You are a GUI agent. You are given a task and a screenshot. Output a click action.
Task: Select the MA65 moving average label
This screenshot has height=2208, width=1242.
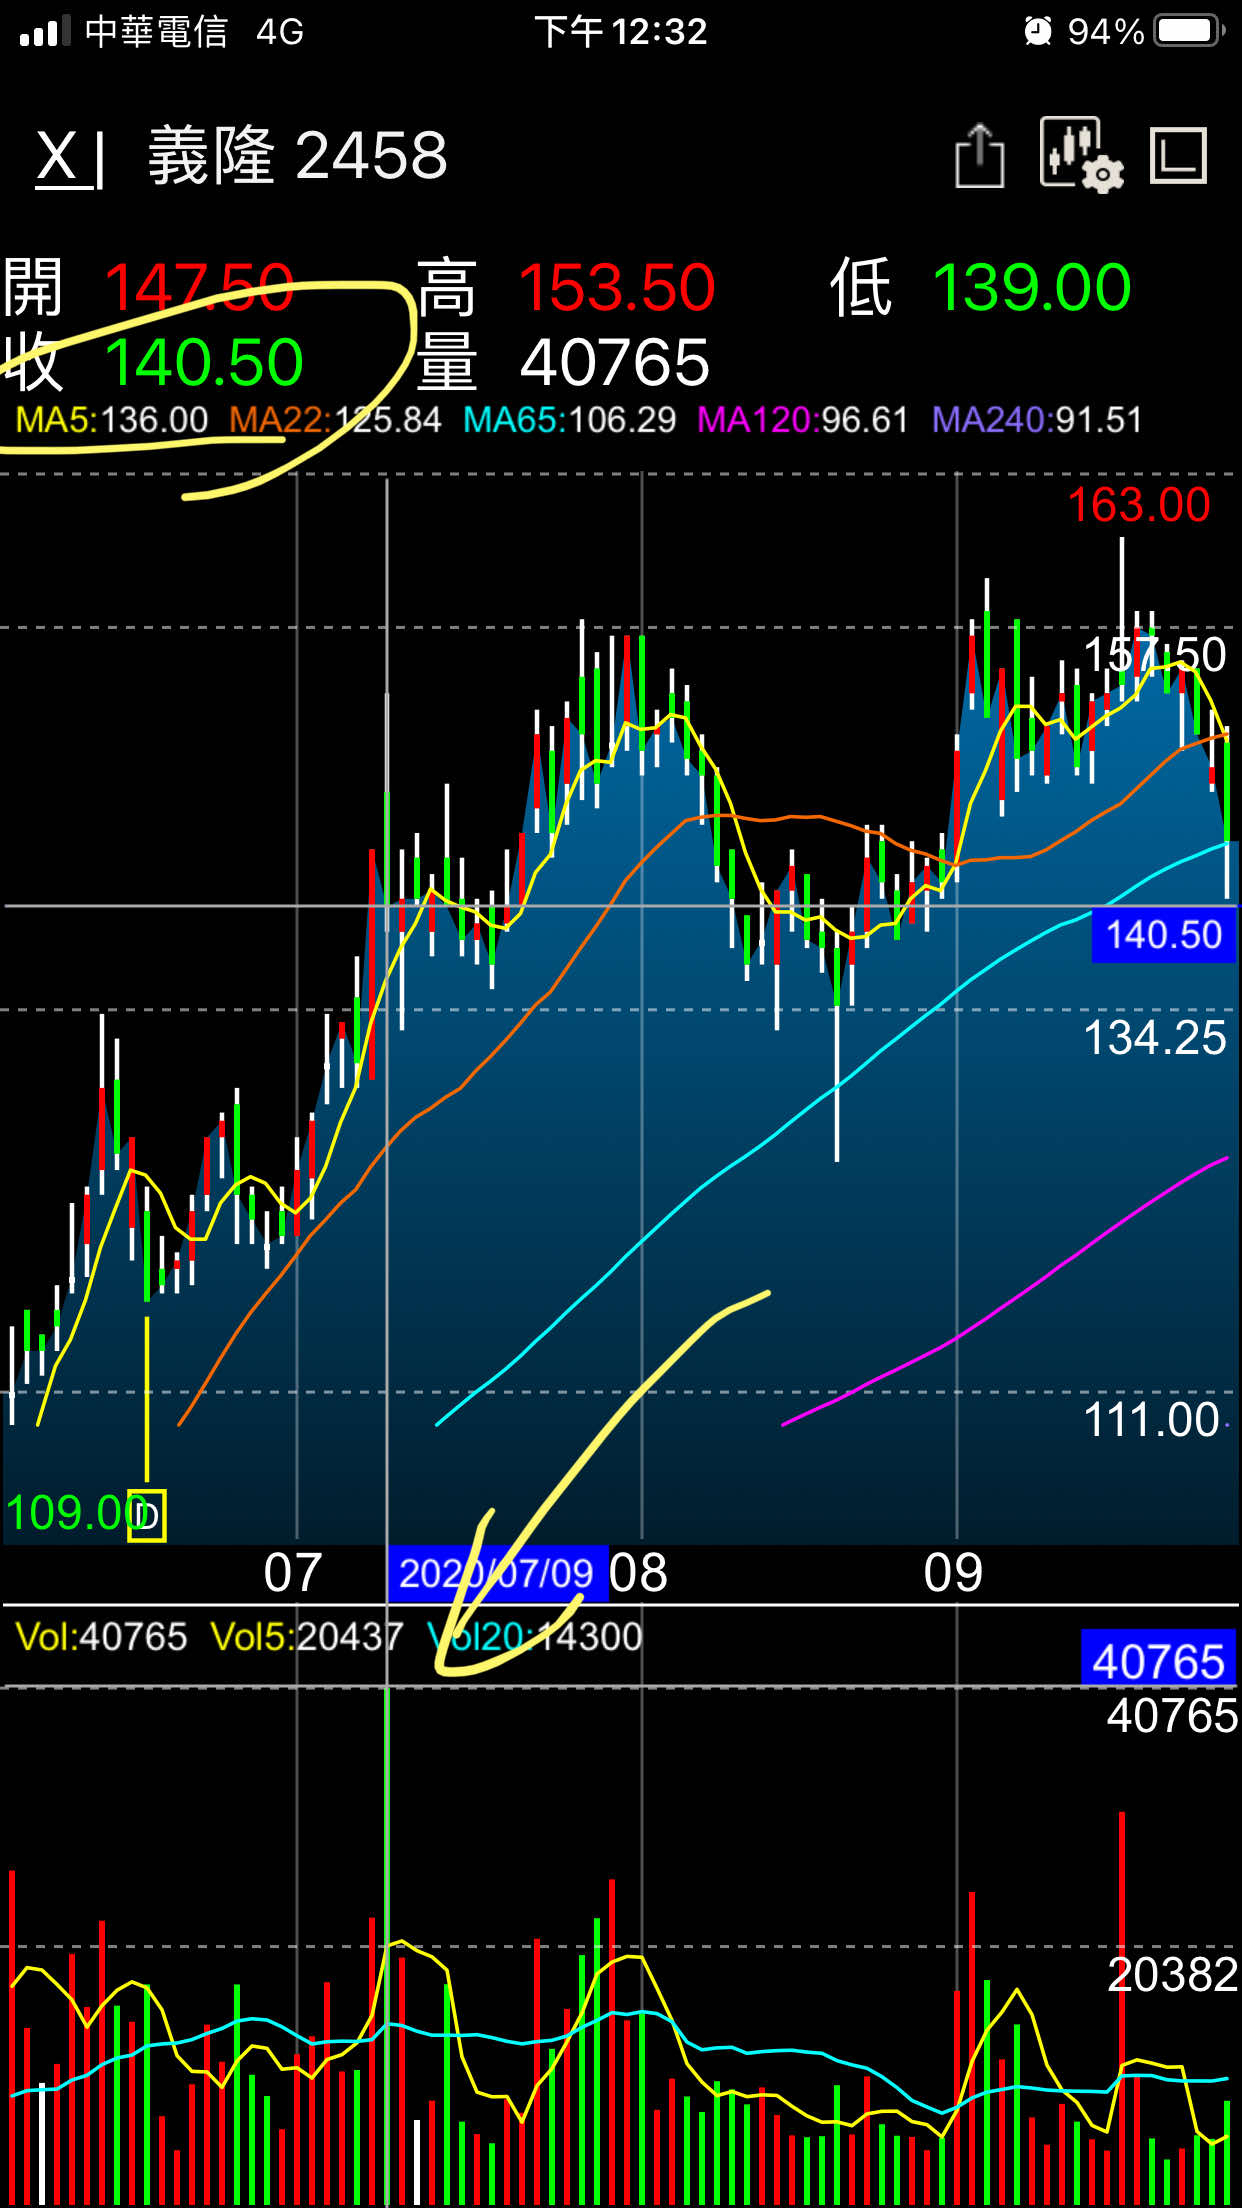[569, 420]
